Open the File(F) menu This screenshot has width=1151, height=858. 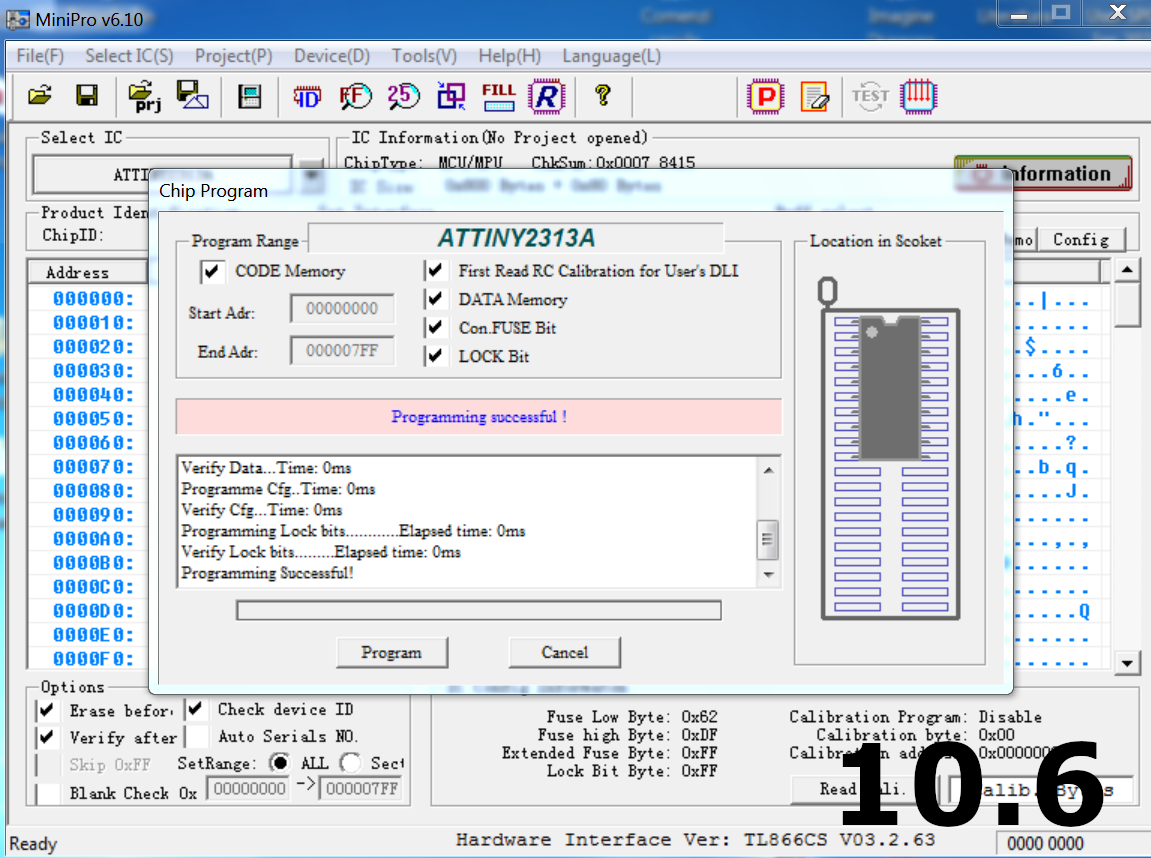click(x=40, y=56)
